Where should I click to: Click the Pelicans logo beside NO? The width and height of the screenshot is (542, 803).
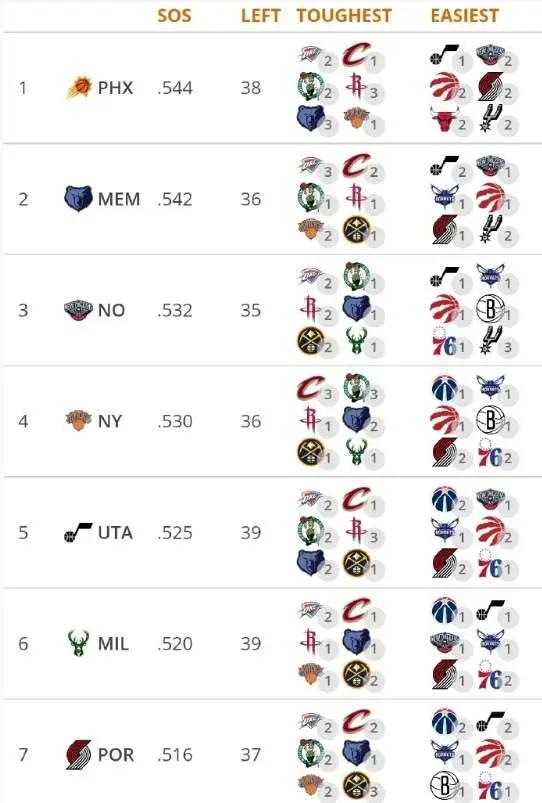tap(78, 310)
